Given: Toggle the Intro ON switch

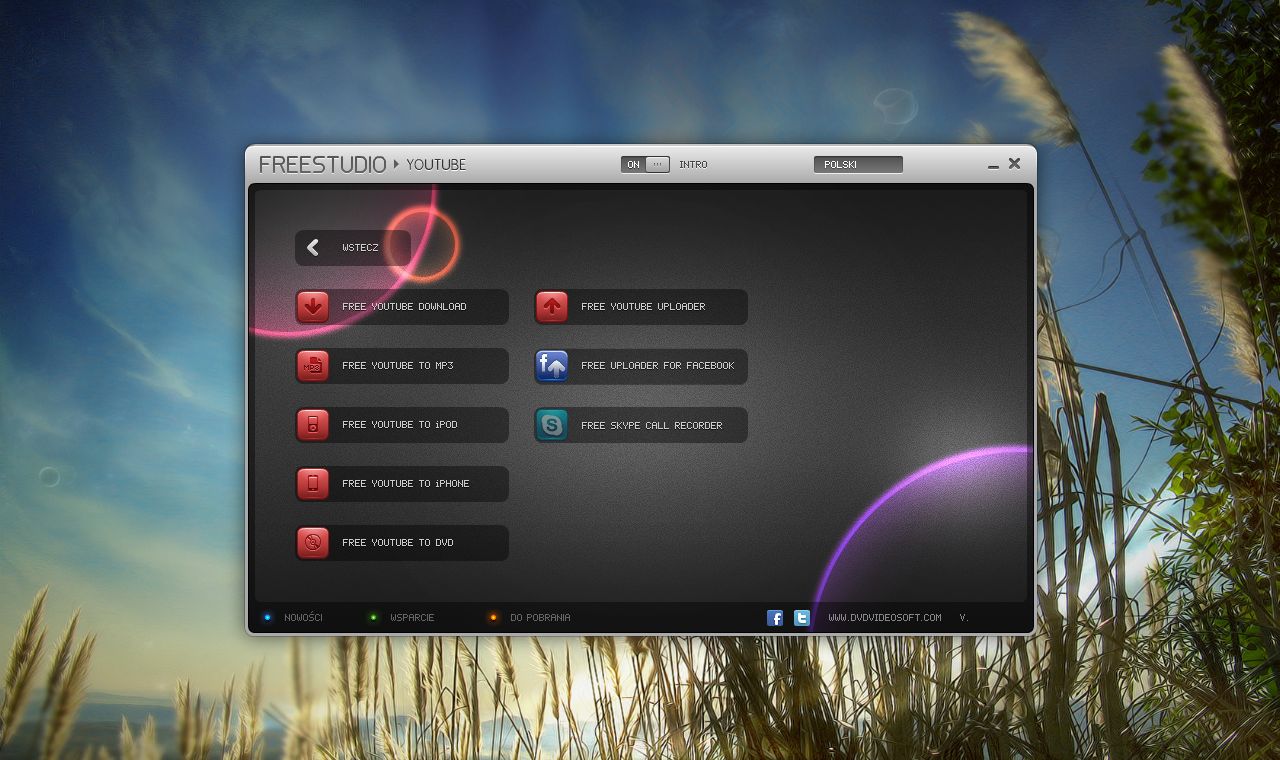Looking at the screenshot, I should (x=645, y=165).
